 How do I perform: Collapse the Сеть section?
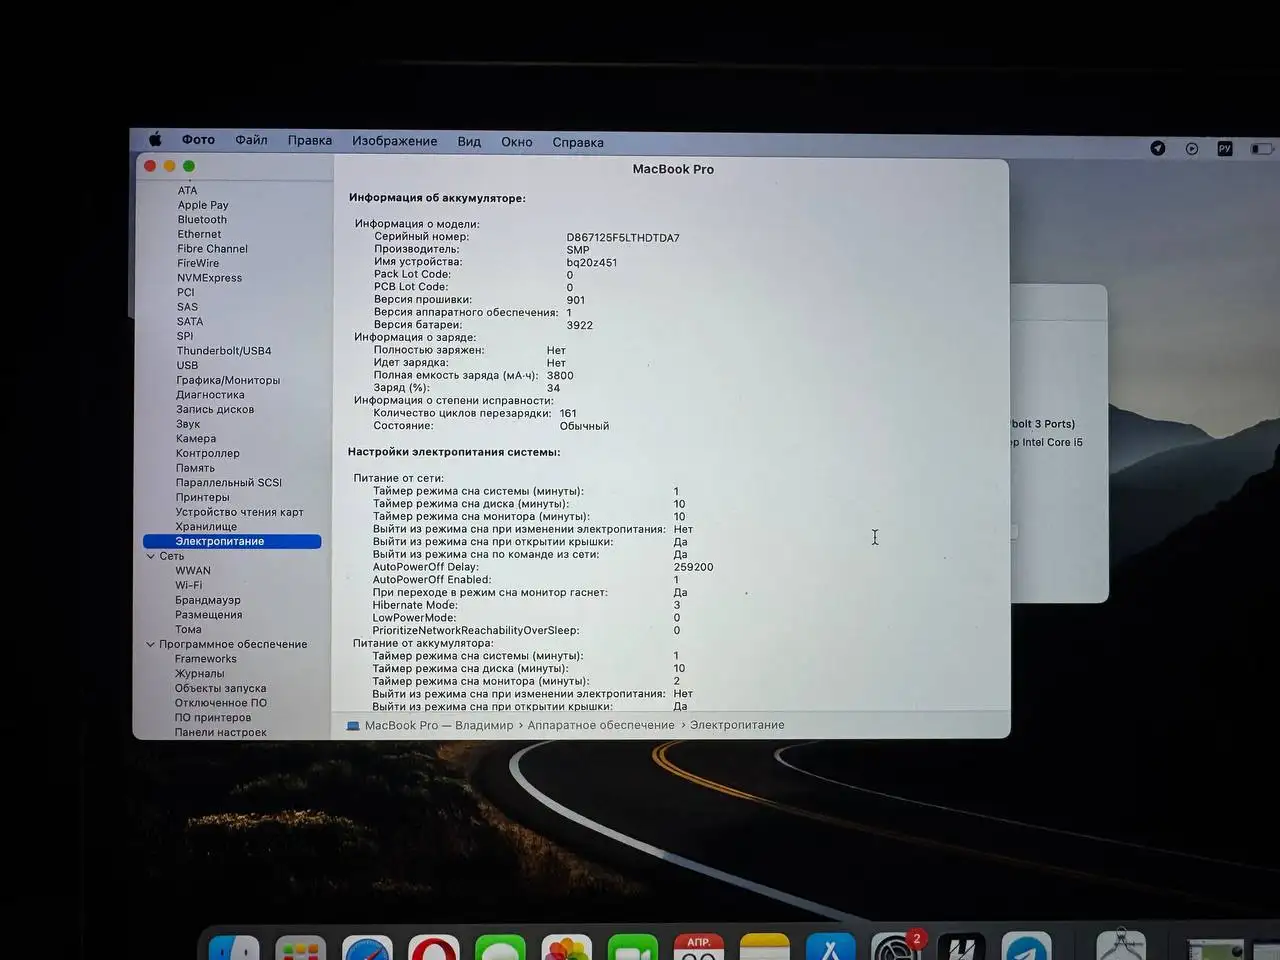pyautogui.click(x=151, y=556)
